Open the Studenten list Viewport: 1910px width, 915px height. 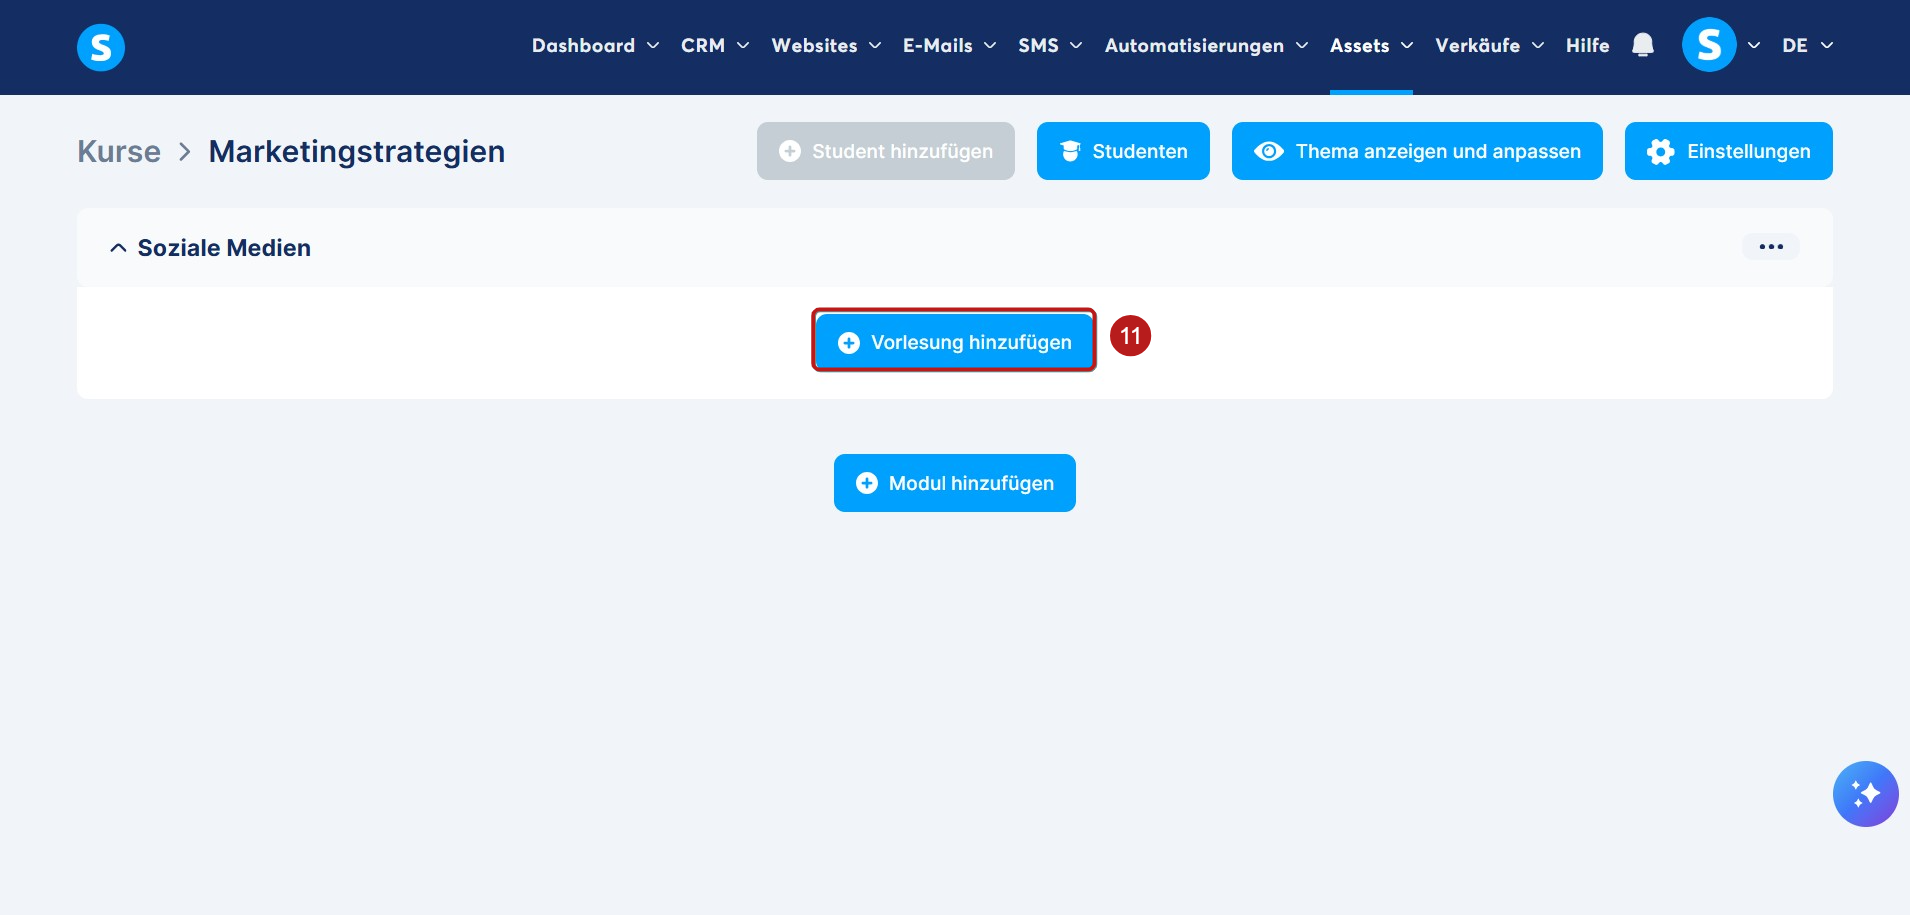(x=1123, y=151)
